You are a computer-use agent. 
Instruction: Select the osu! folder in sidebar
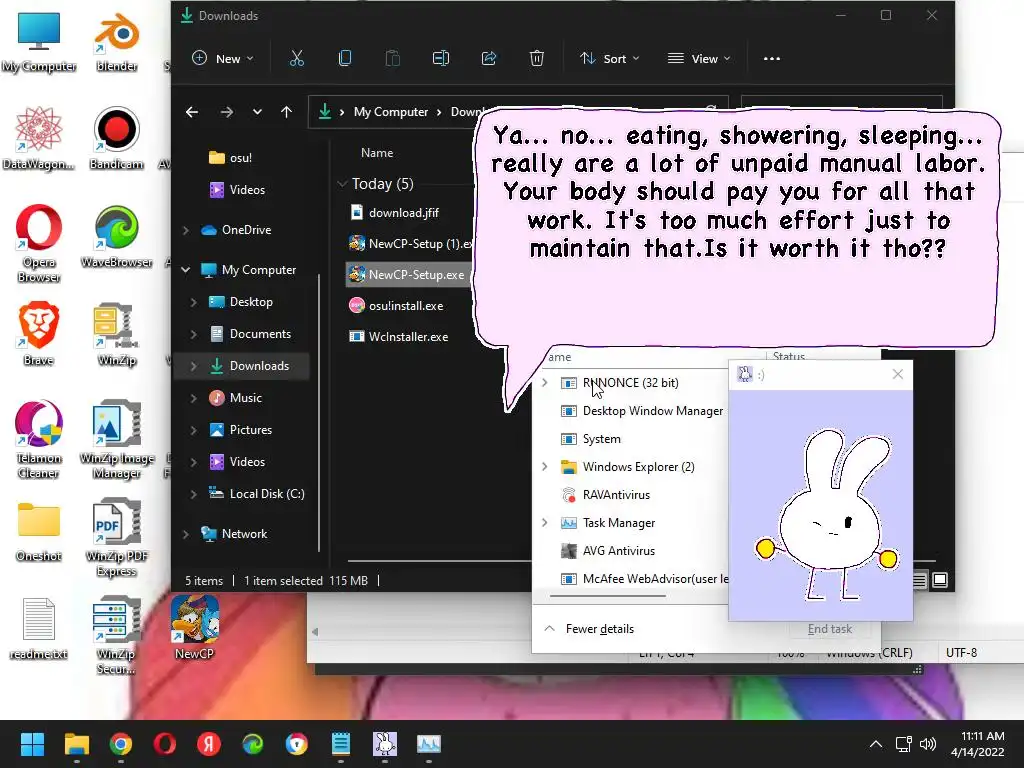click(x=230, y=157)
